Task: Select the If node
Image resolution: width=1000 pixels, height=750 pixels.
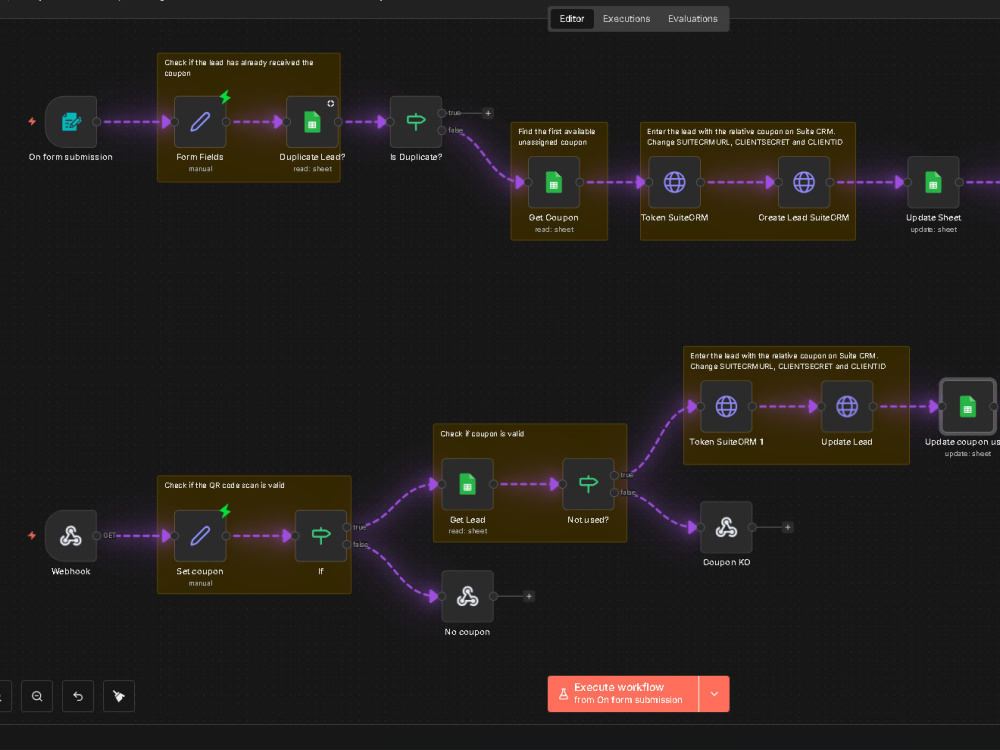Action: (x=321, y=536)
